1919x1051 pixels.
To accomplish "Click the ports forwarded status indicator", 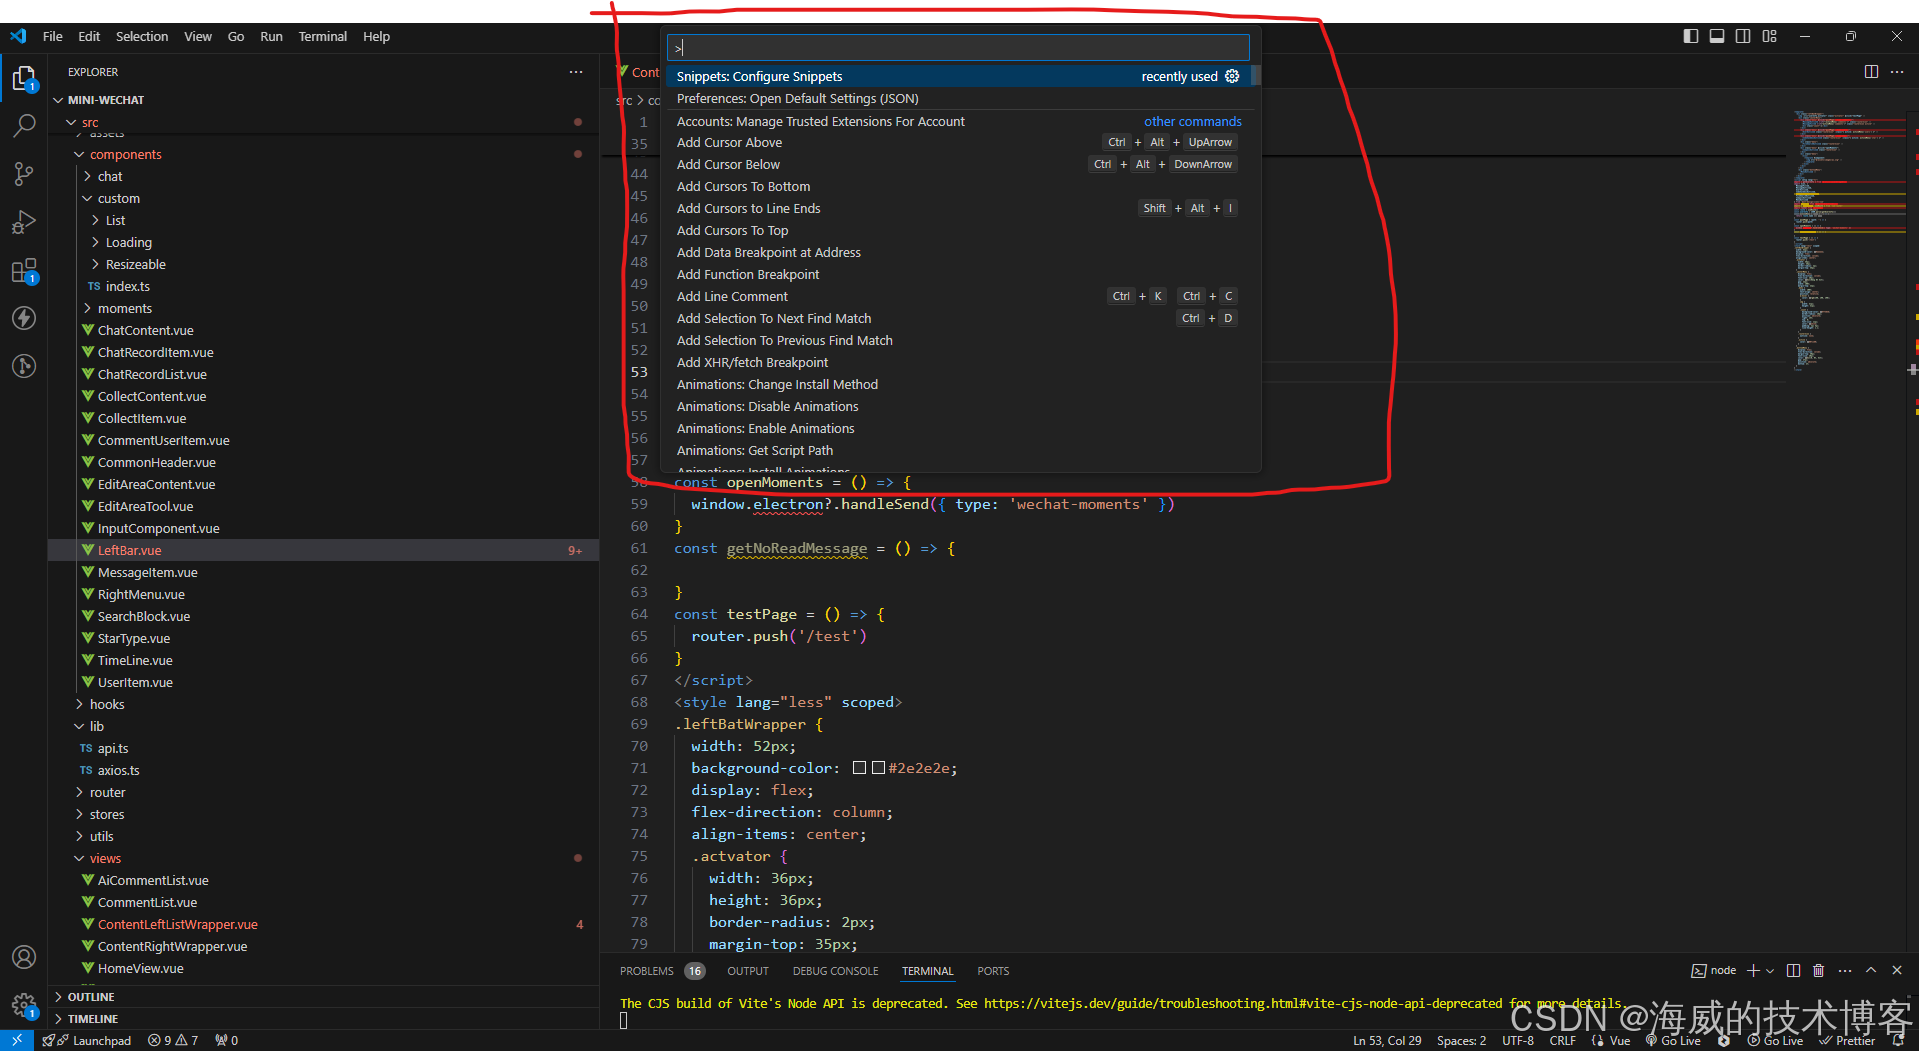I will pos(227,1040).
